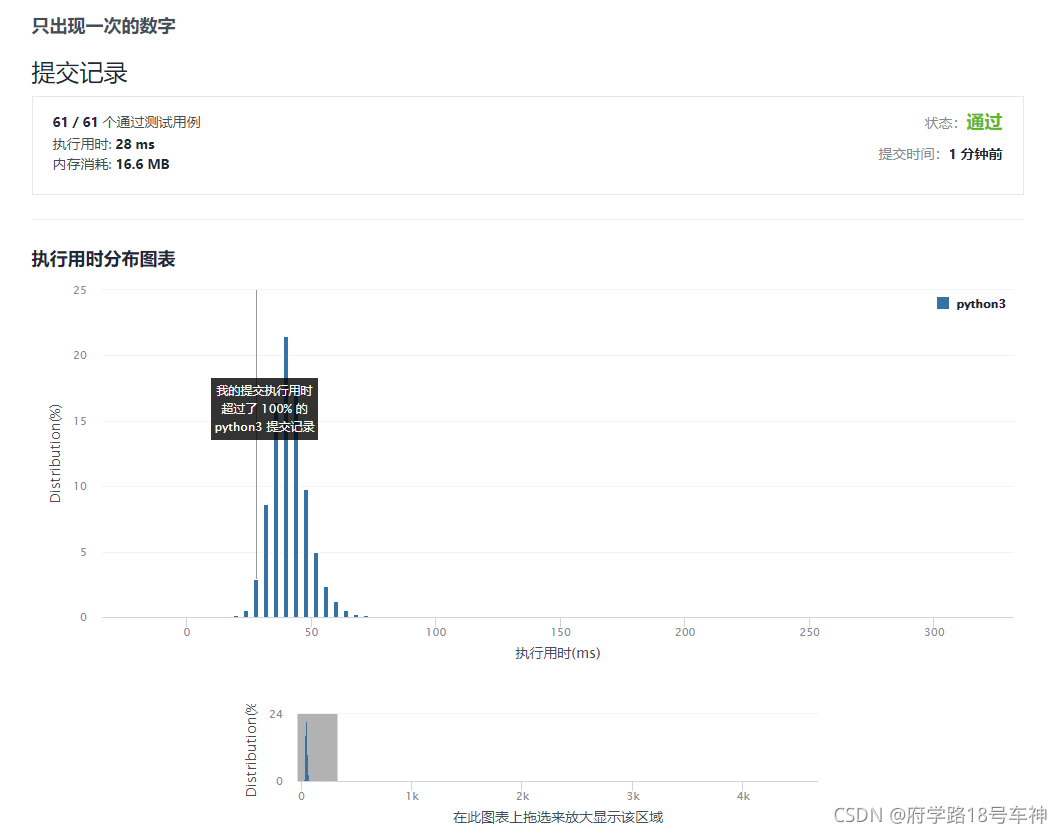Click the Distribution(%) y-axis label of the main chart
The width and height of the screenshot is (1062, 834).
[x=56, y=453]
